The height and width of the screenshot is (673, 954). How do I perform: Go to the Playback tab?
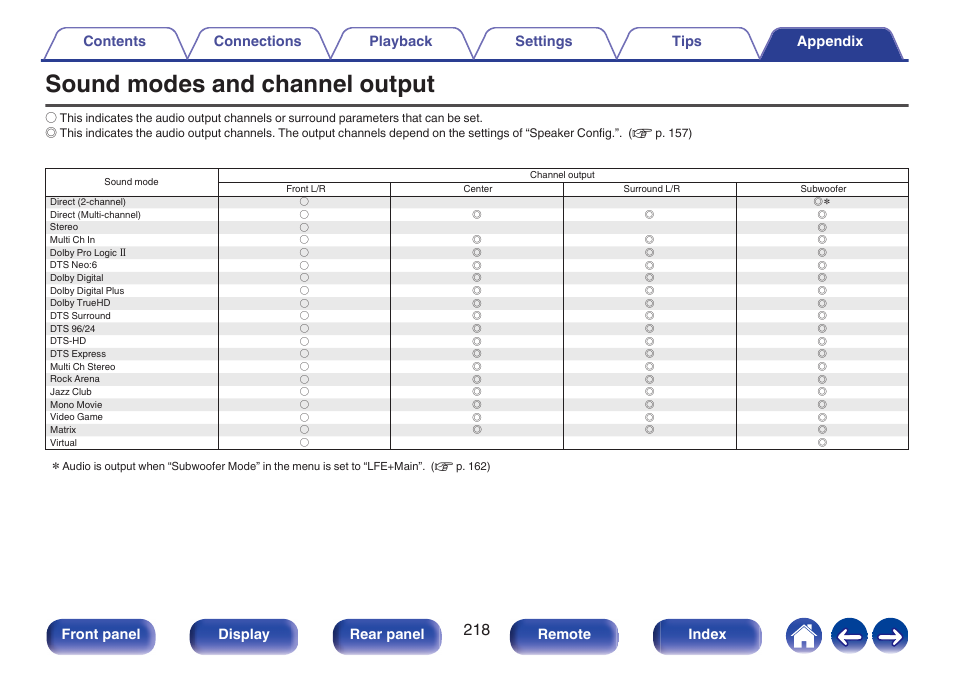pos(400,42)
